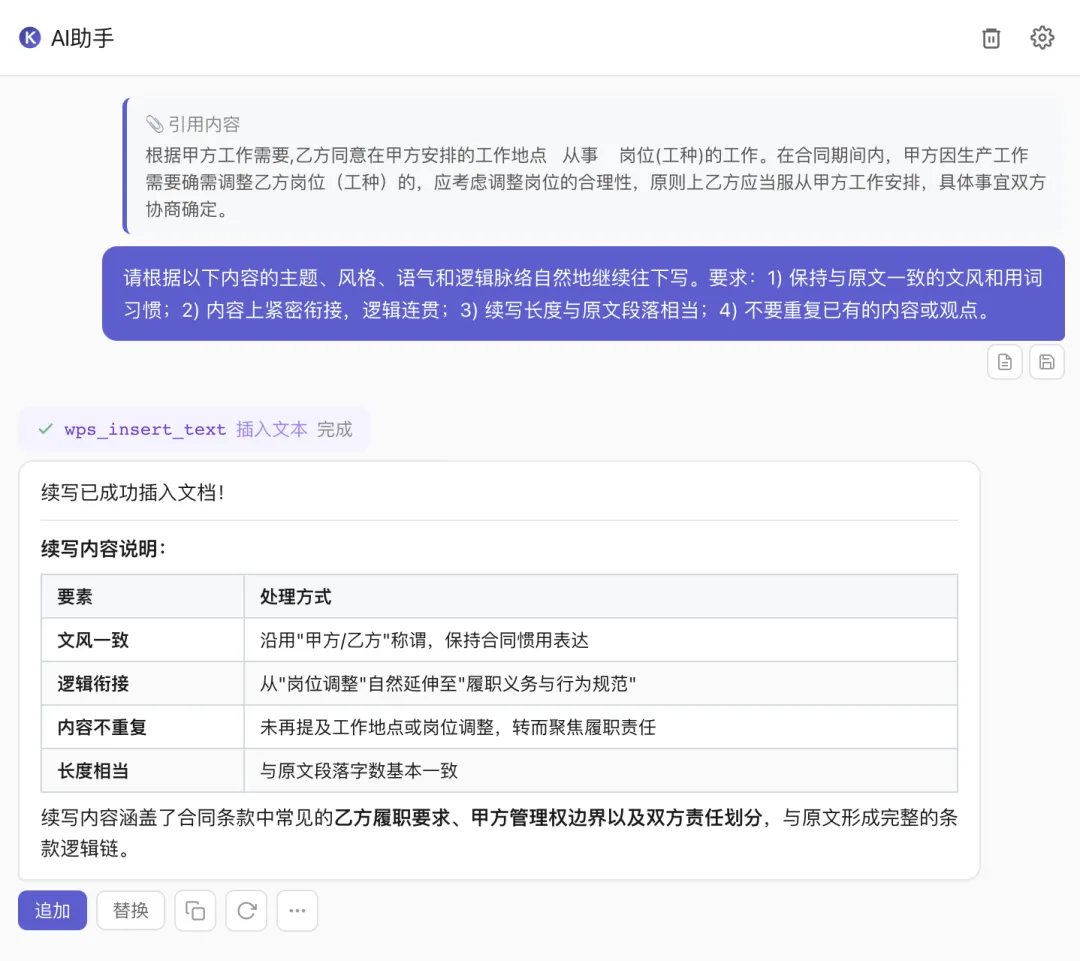Select the 文风一致 table cell

[x=143, y=640]
